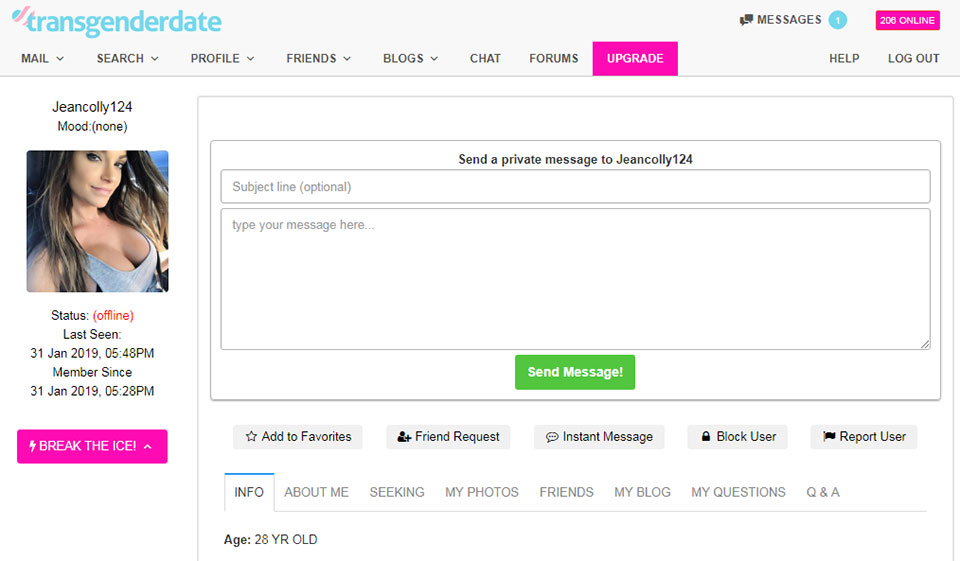Click the transgenderdate logo
Screen dimensions: 960x561
click(x=116, y=22)
